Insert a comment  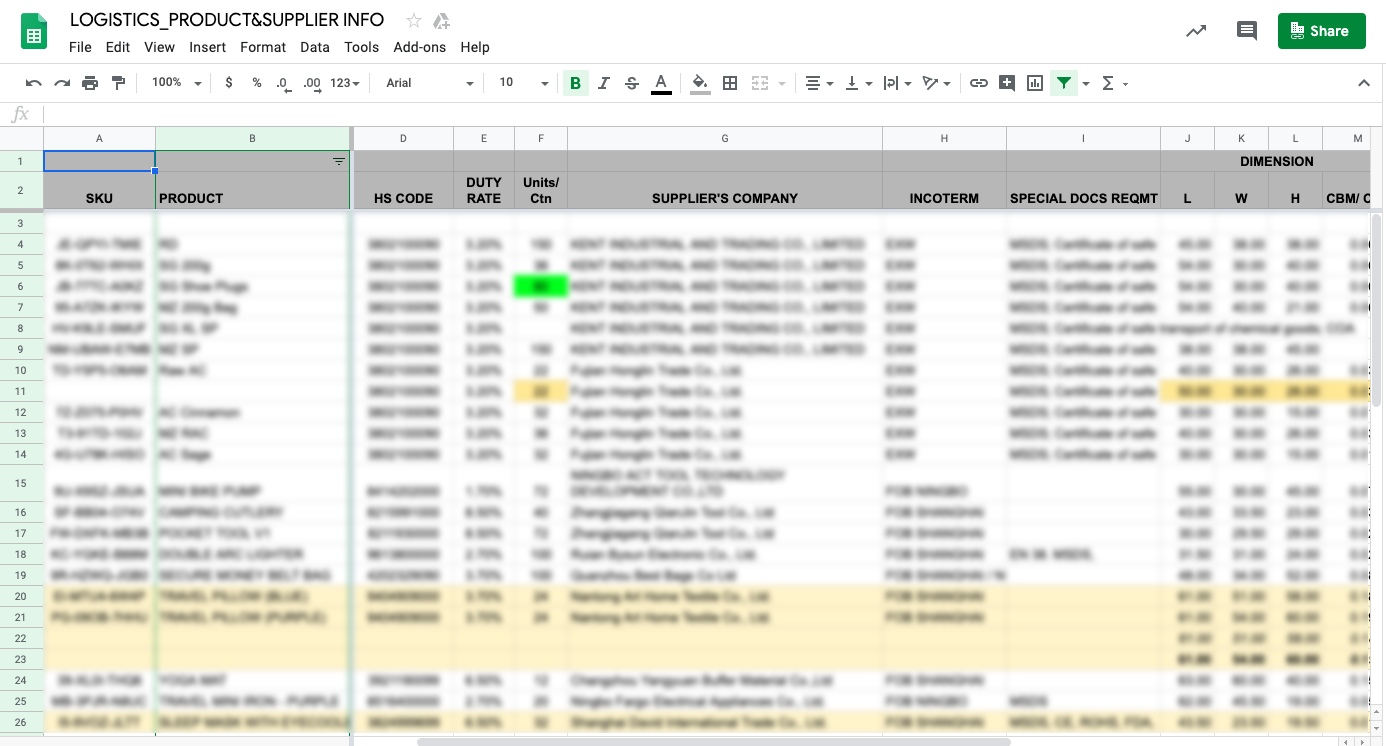tap(1007, 83)
